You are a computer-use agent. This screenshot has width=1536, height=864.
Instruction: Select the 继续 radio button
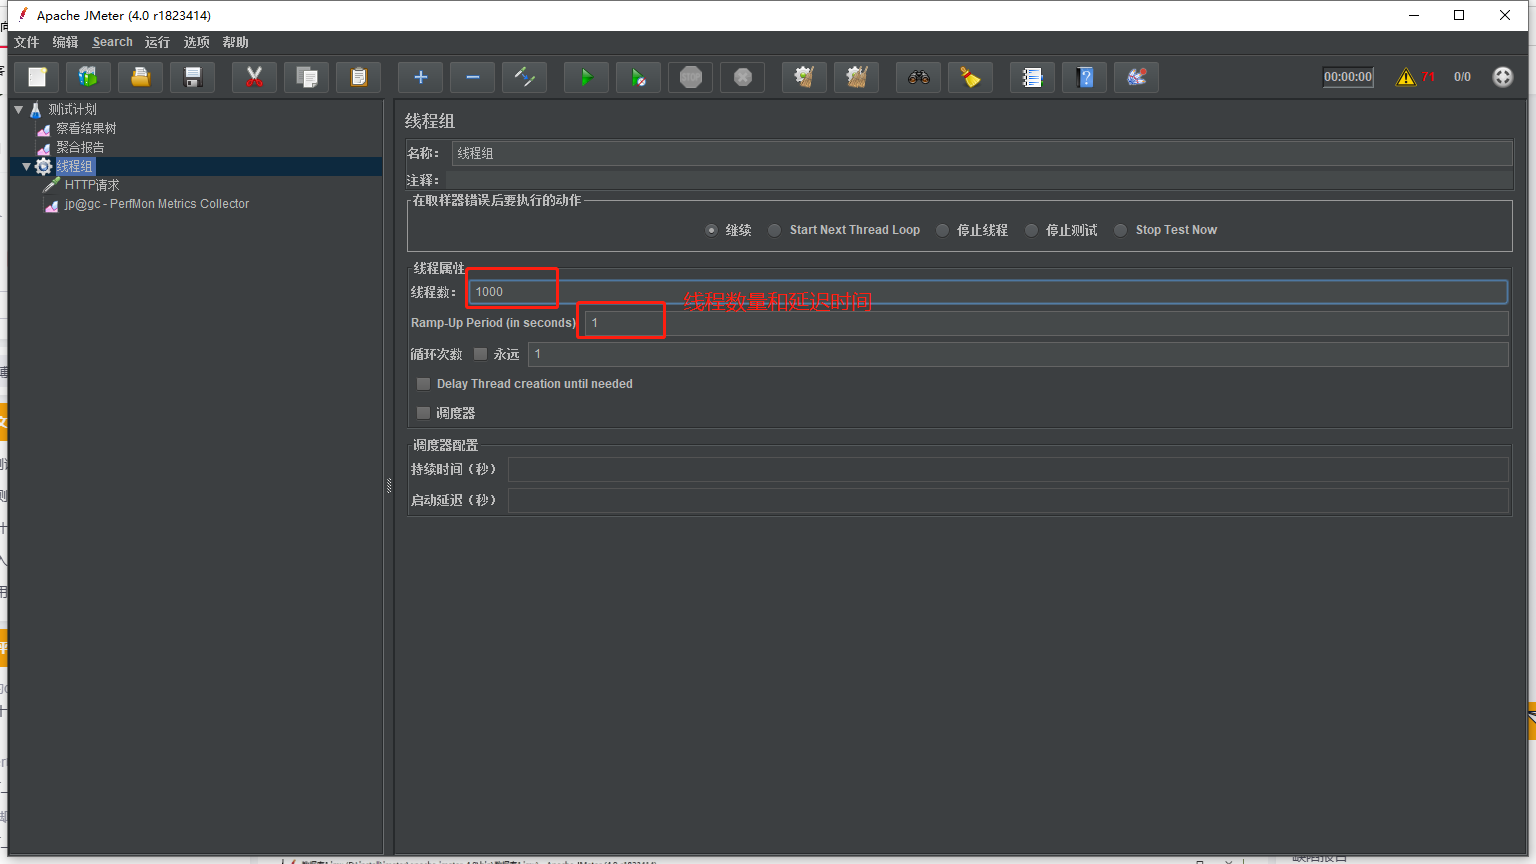tap(711, 230)
